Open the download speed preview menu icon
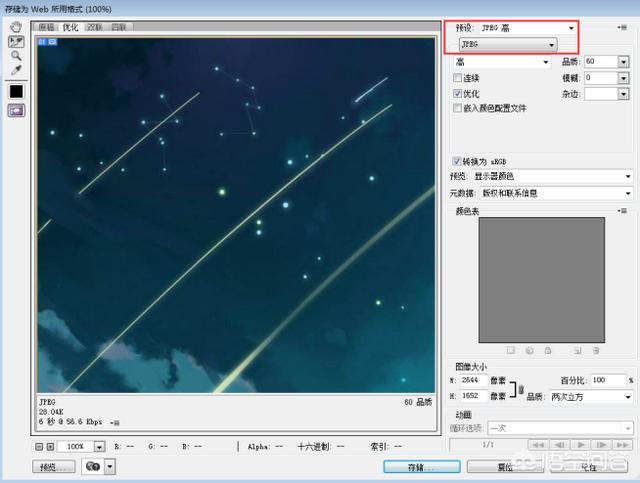The height and width of the screenshot is (483, 640). coord(115,423)
